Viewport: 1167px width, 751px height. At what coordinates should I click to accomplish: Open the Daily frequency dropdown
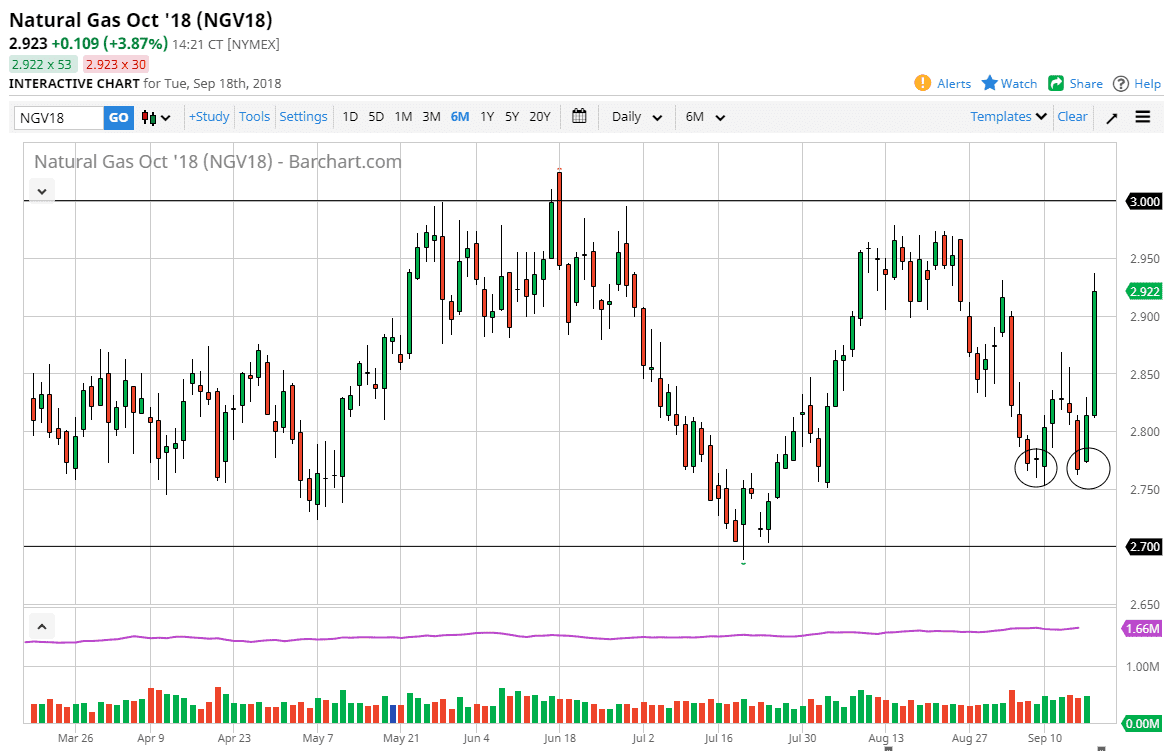635,117
